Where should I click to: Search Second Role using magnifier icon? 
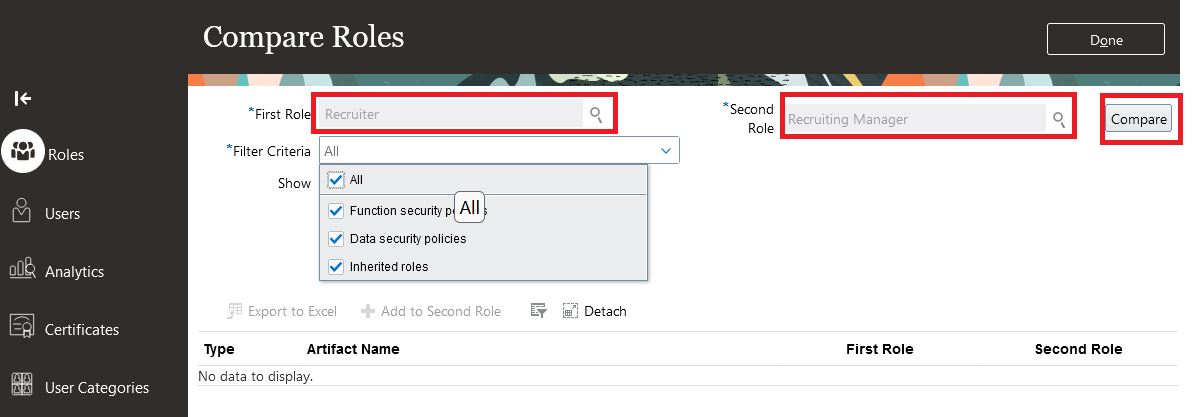(1058, 119)
